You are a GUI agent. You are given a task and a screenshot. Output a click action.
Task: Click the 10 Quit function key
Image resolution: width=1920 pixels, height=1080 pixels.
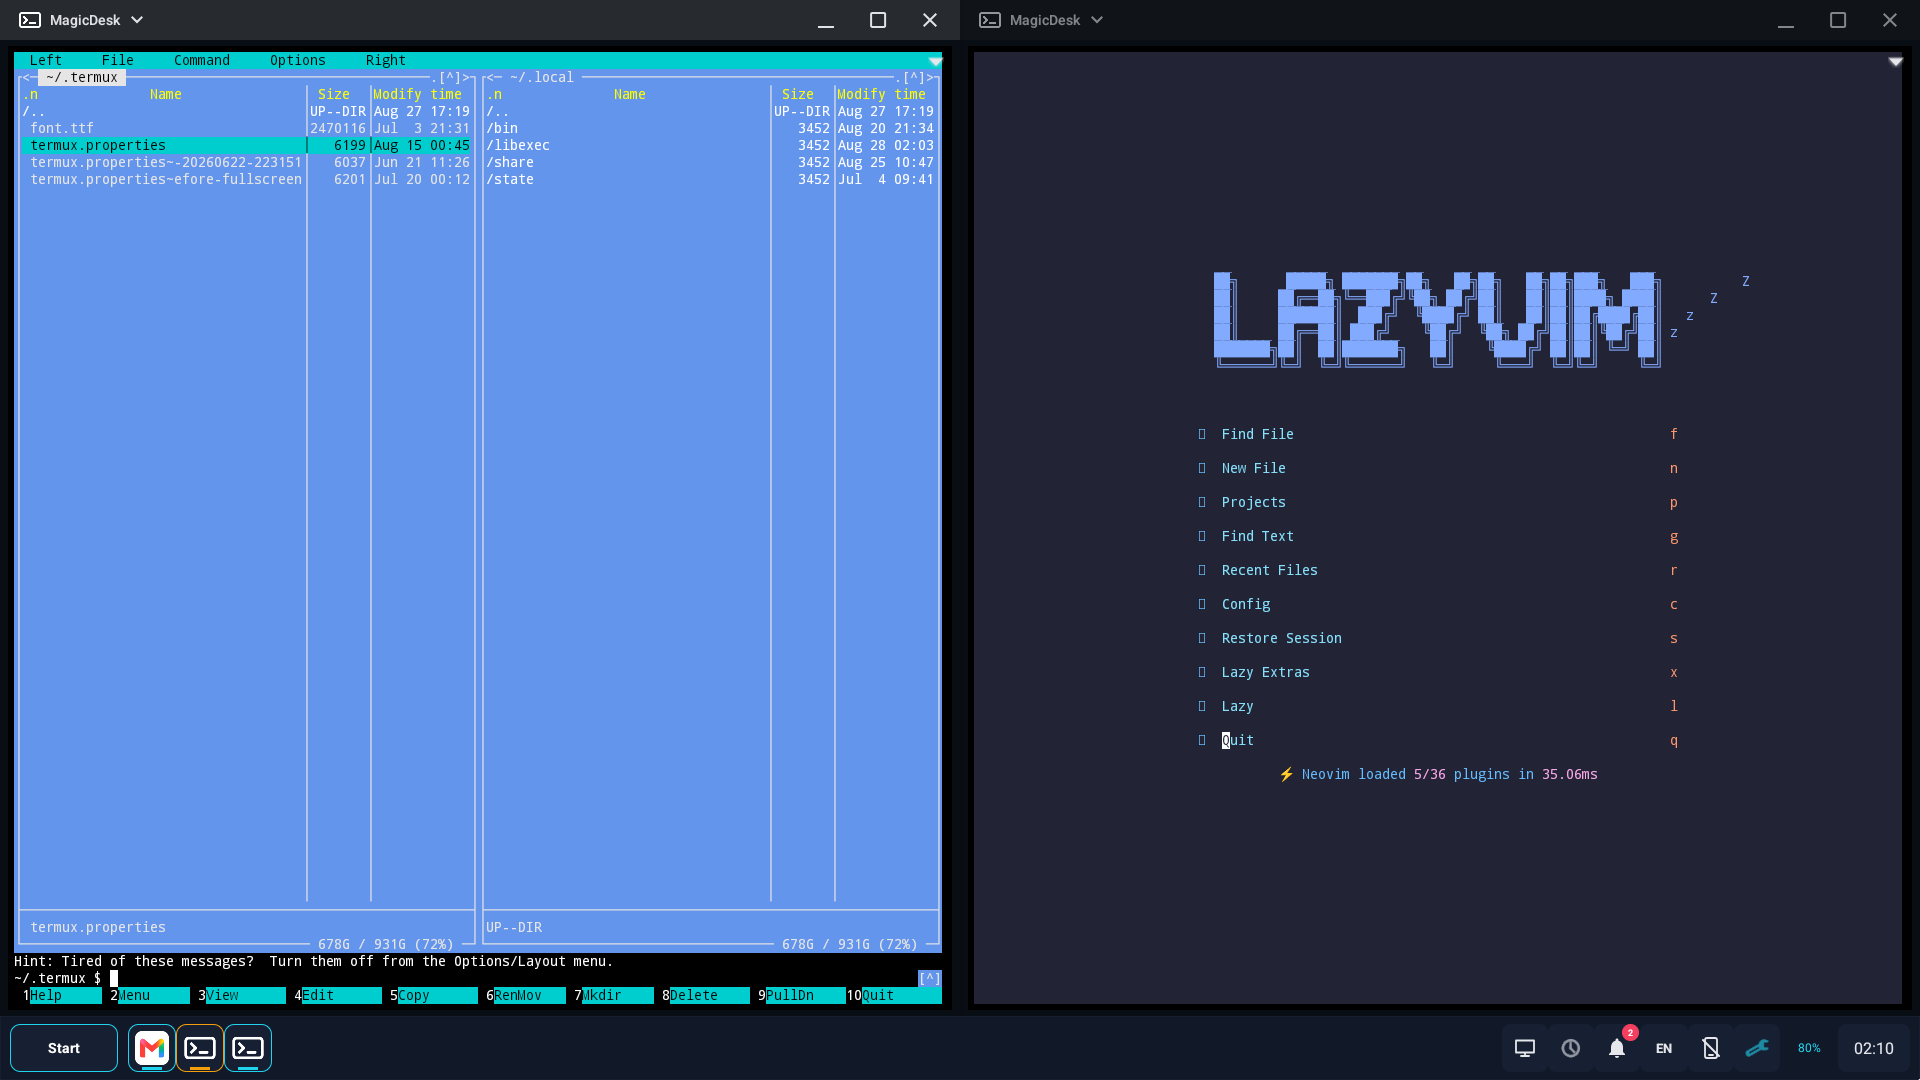(894, 995)
